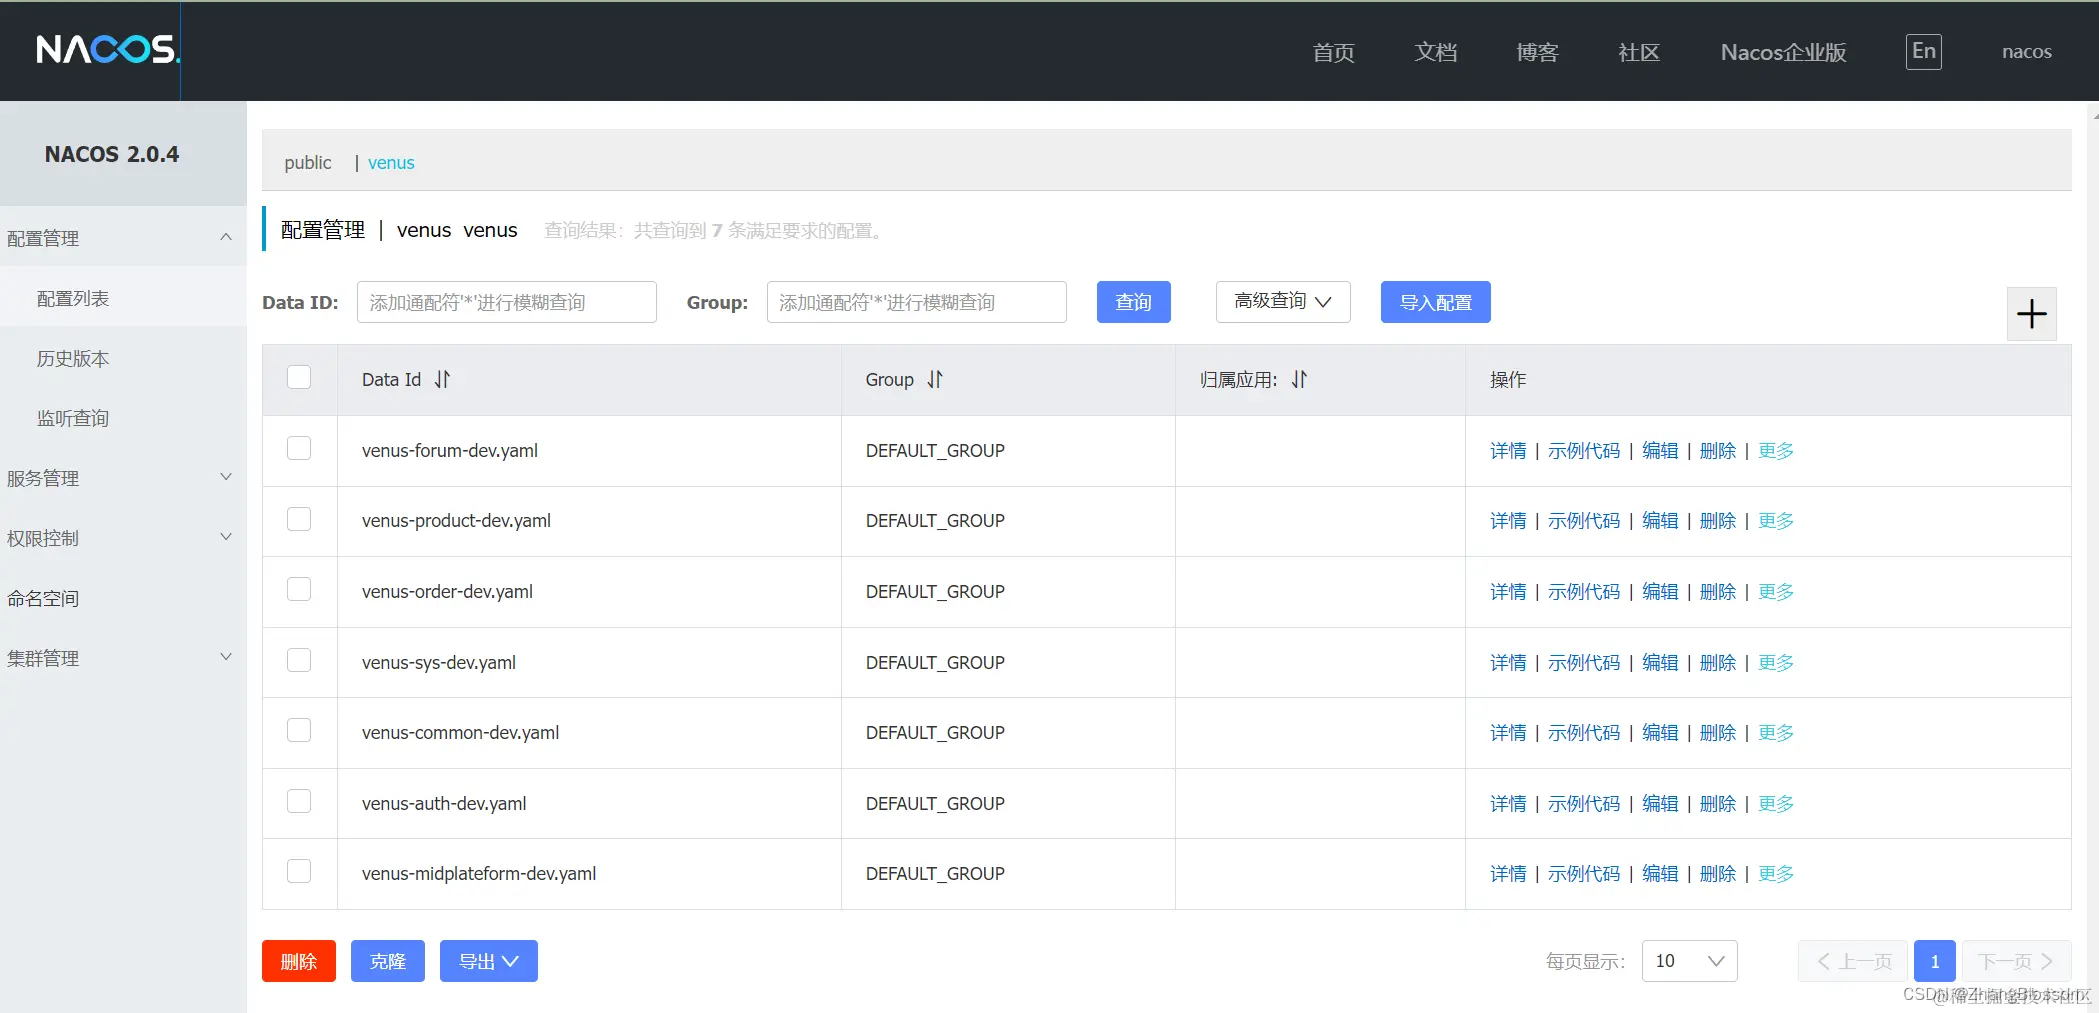Sort by 归属应用 column icon
This screenshot has width=2099, height=1013.
click(1299, 379)
